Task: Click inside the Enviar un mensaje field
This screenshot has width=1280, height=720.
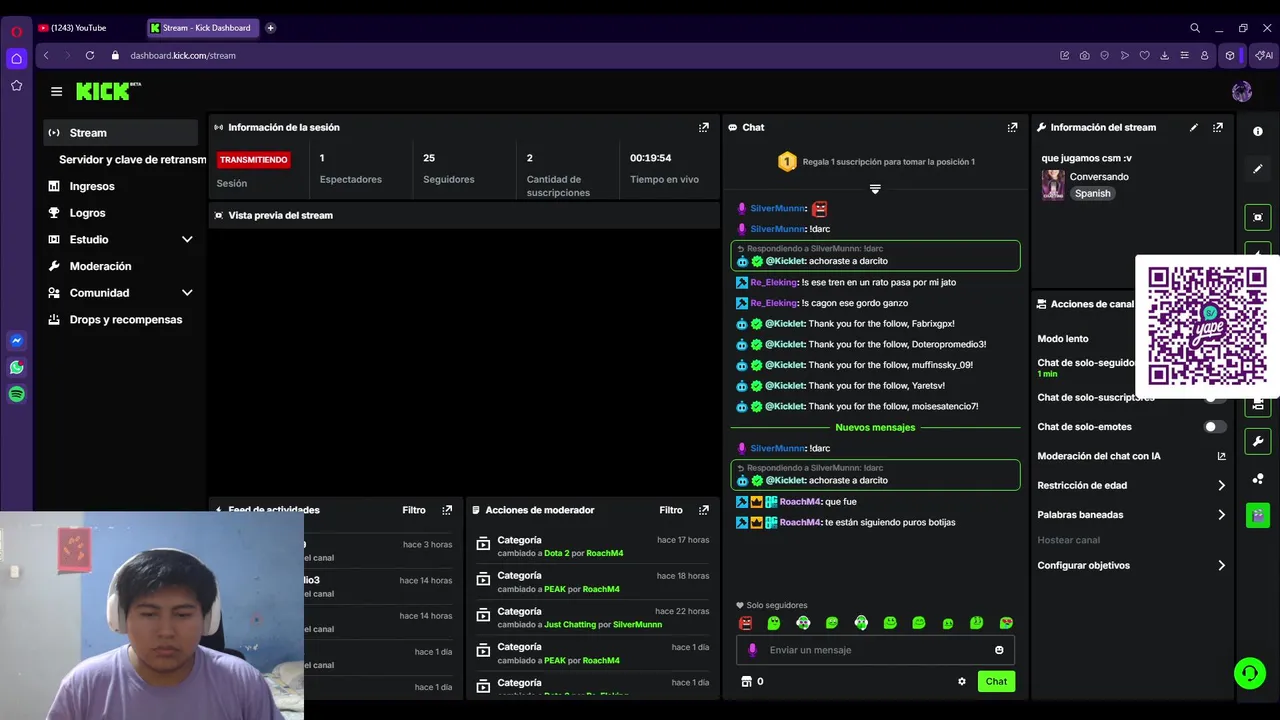Action: (x=875, y=650)
